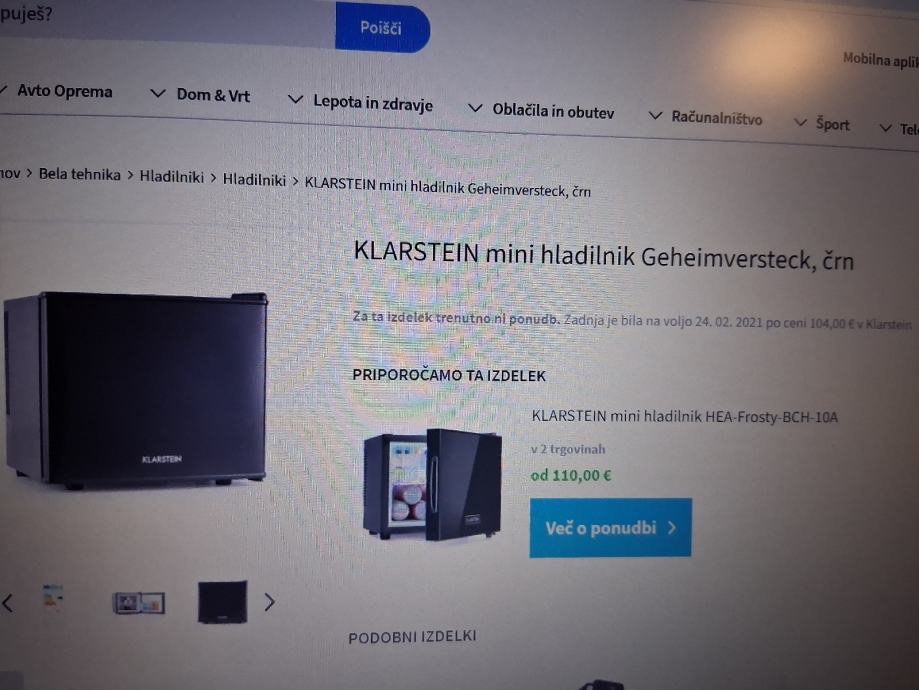The width and height of the screenshot is (919, 690).
Task: Click the recommended mini fridge image
Action: (433, 484)
